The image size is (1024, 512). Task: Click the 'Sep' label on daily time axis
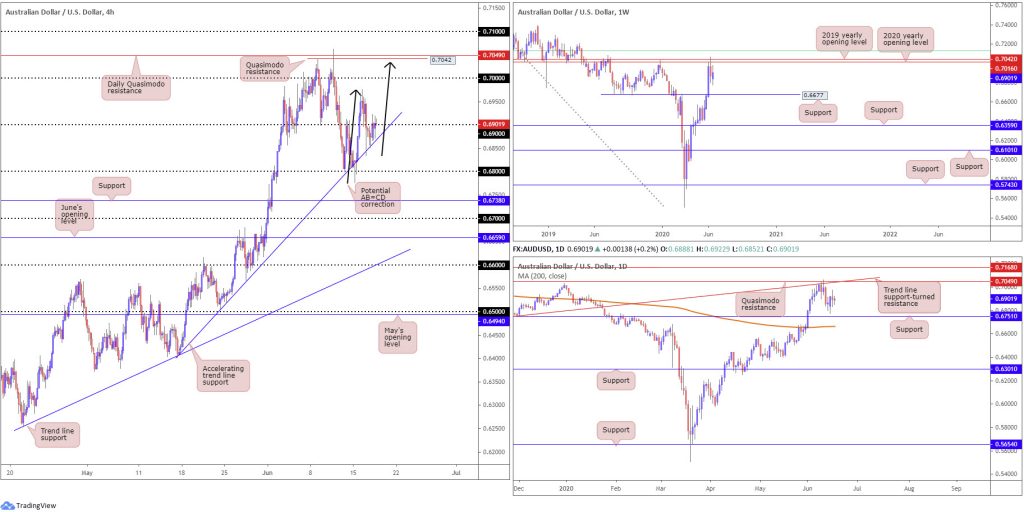[957, 487]
